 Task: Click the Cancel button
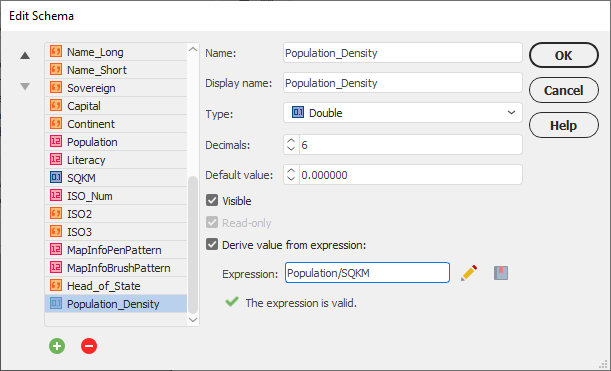click(563, 90)
